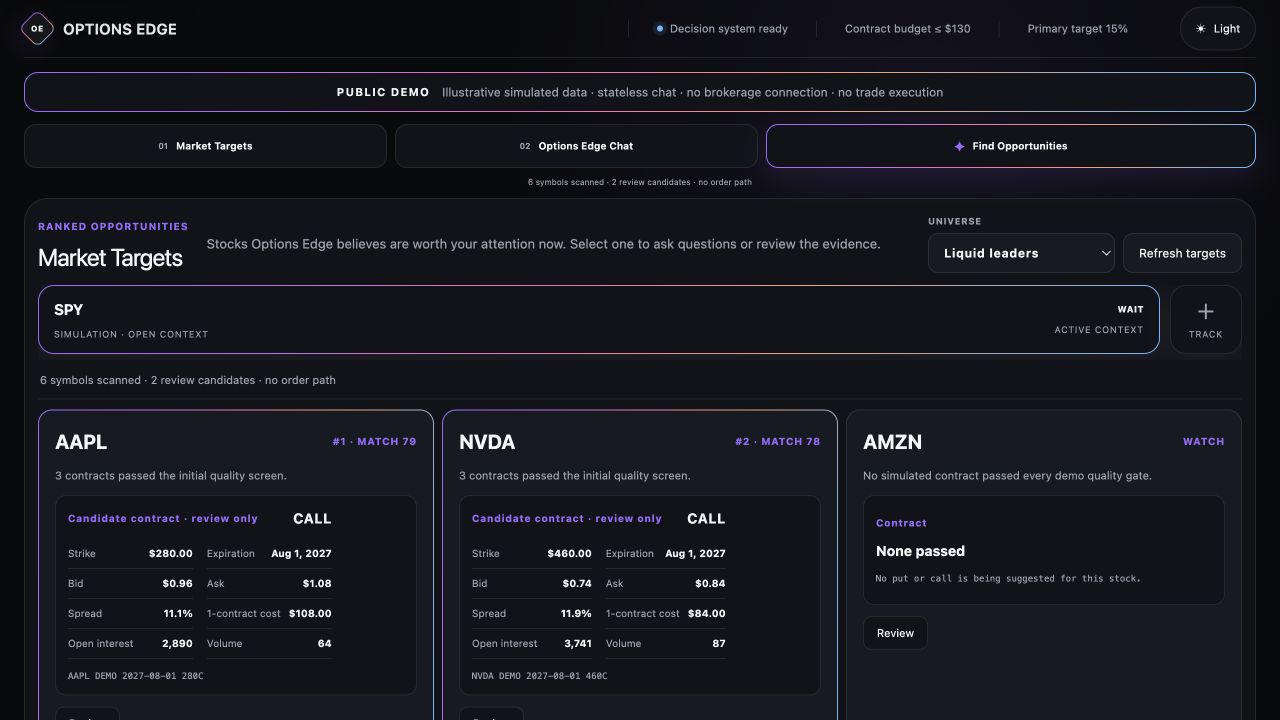Click the plus Track icon
Image resolution: width=1280 pixels, height=720 pixels.
(1205, 312)
